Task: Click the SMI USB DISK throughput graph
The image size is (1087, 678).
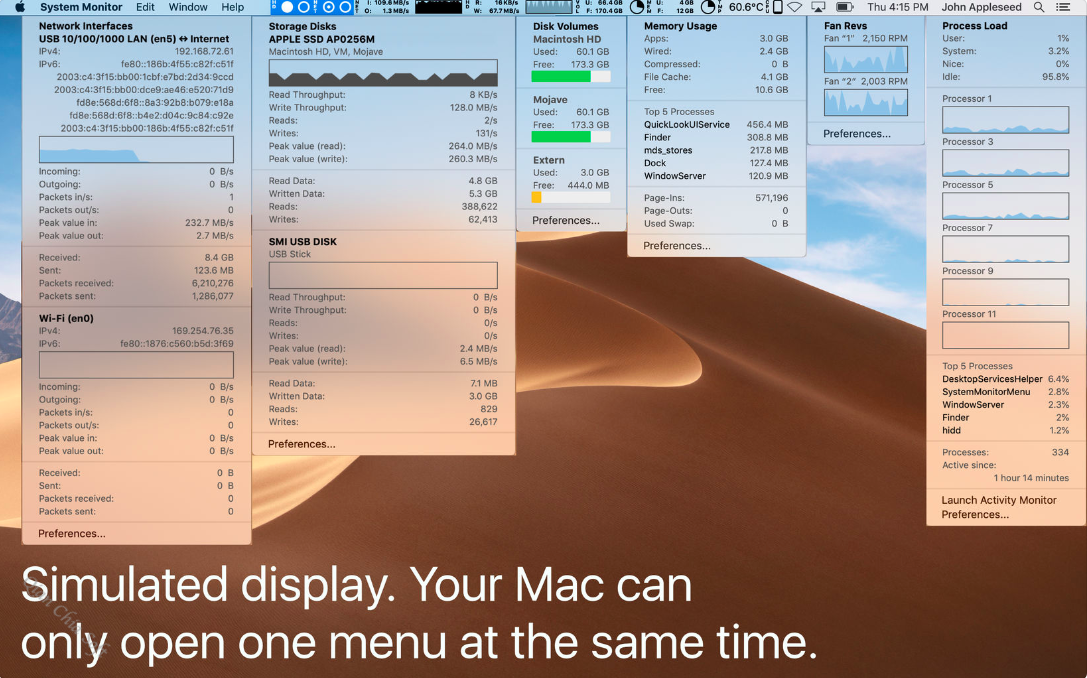Action: click(x=383, y=275)
